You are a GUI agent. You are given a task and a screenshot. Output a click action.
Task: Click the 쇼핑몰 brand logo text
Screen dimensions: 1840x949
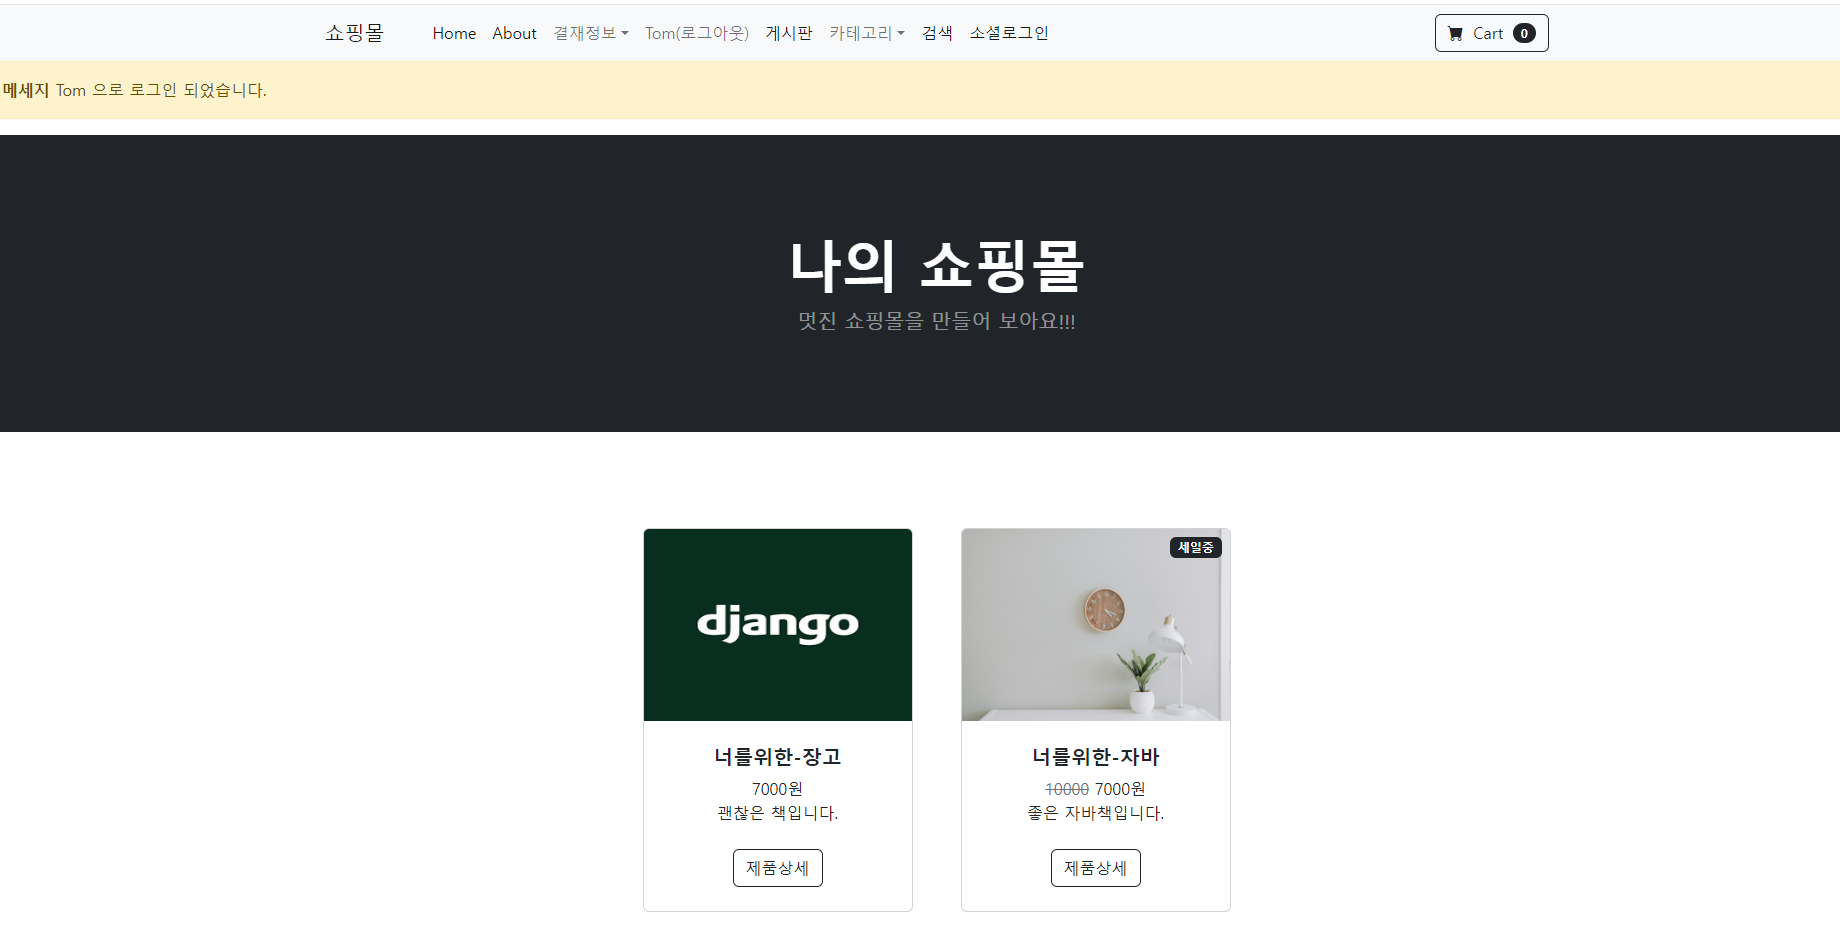click(354, 33)
